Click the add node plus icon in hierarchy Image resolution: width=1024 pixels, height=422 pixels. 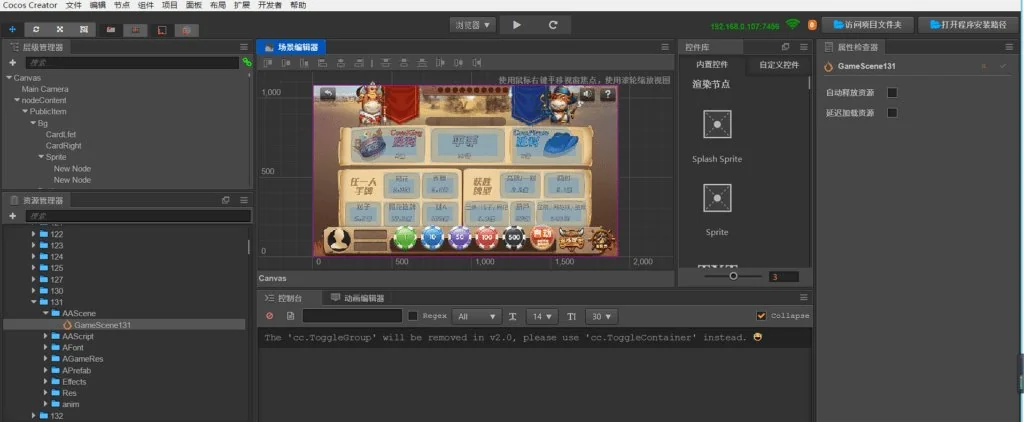point(12,62)
